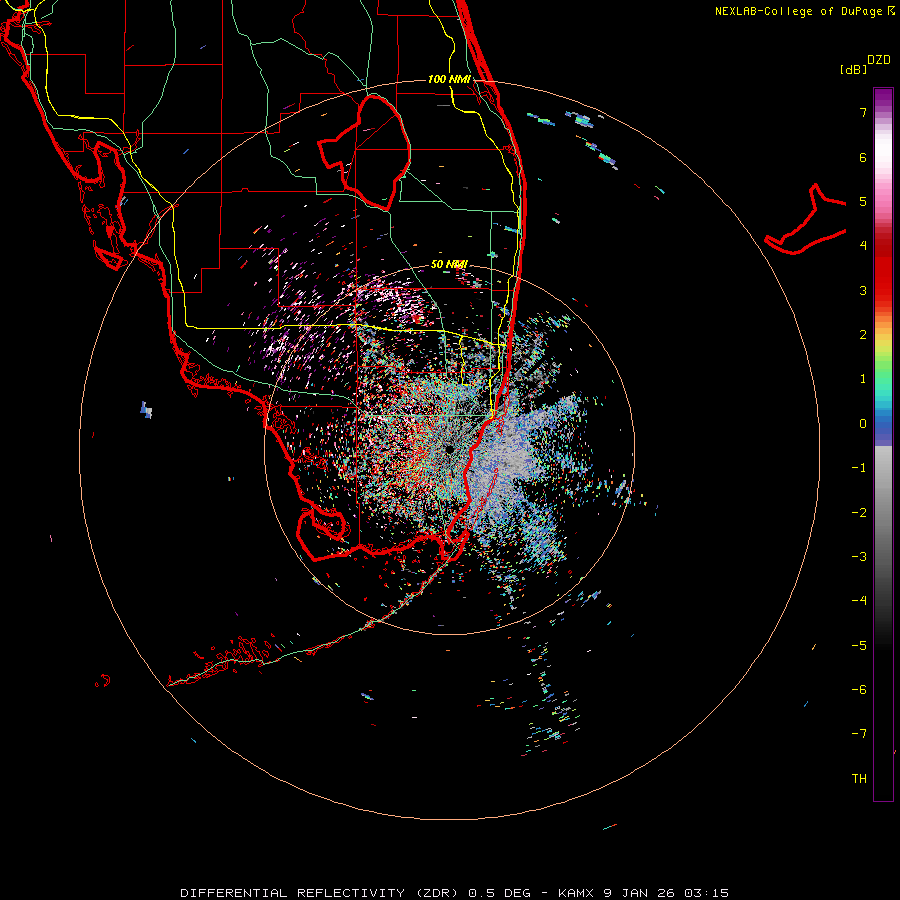Image resolution: width=900 pixels, height=900 pixels.
Task: Select the NEXLAB-College of DuPage credit text
Action: [804, 11]
